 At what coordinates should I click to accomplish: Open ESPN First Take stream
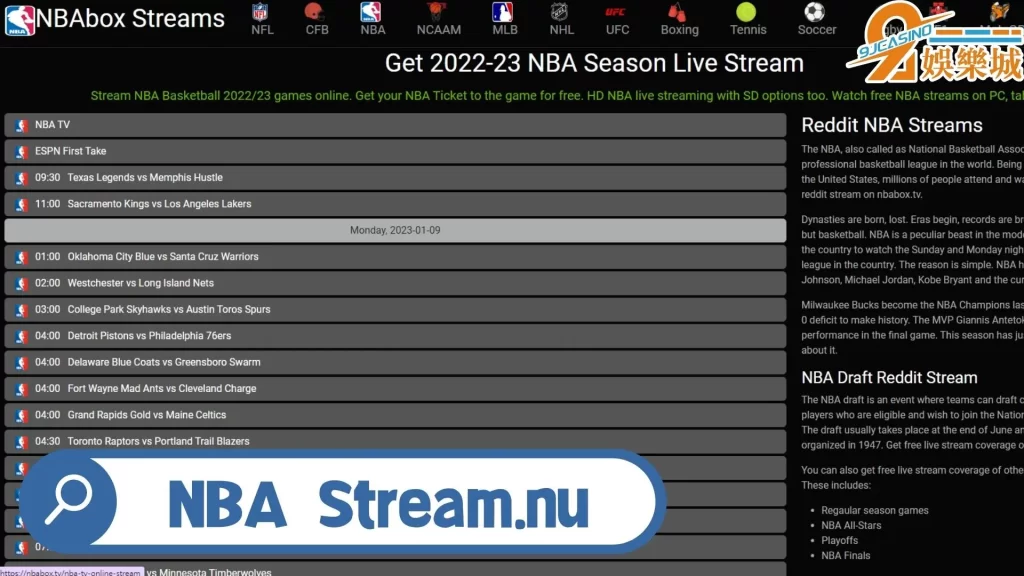coord(395,151)
